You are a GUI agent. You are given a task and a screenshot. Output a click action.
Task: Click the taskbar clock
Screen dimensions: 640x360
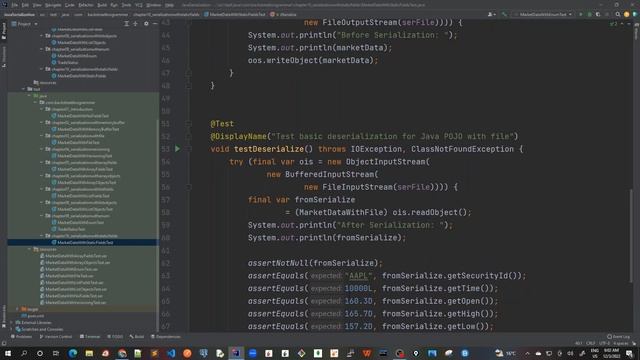611,353
